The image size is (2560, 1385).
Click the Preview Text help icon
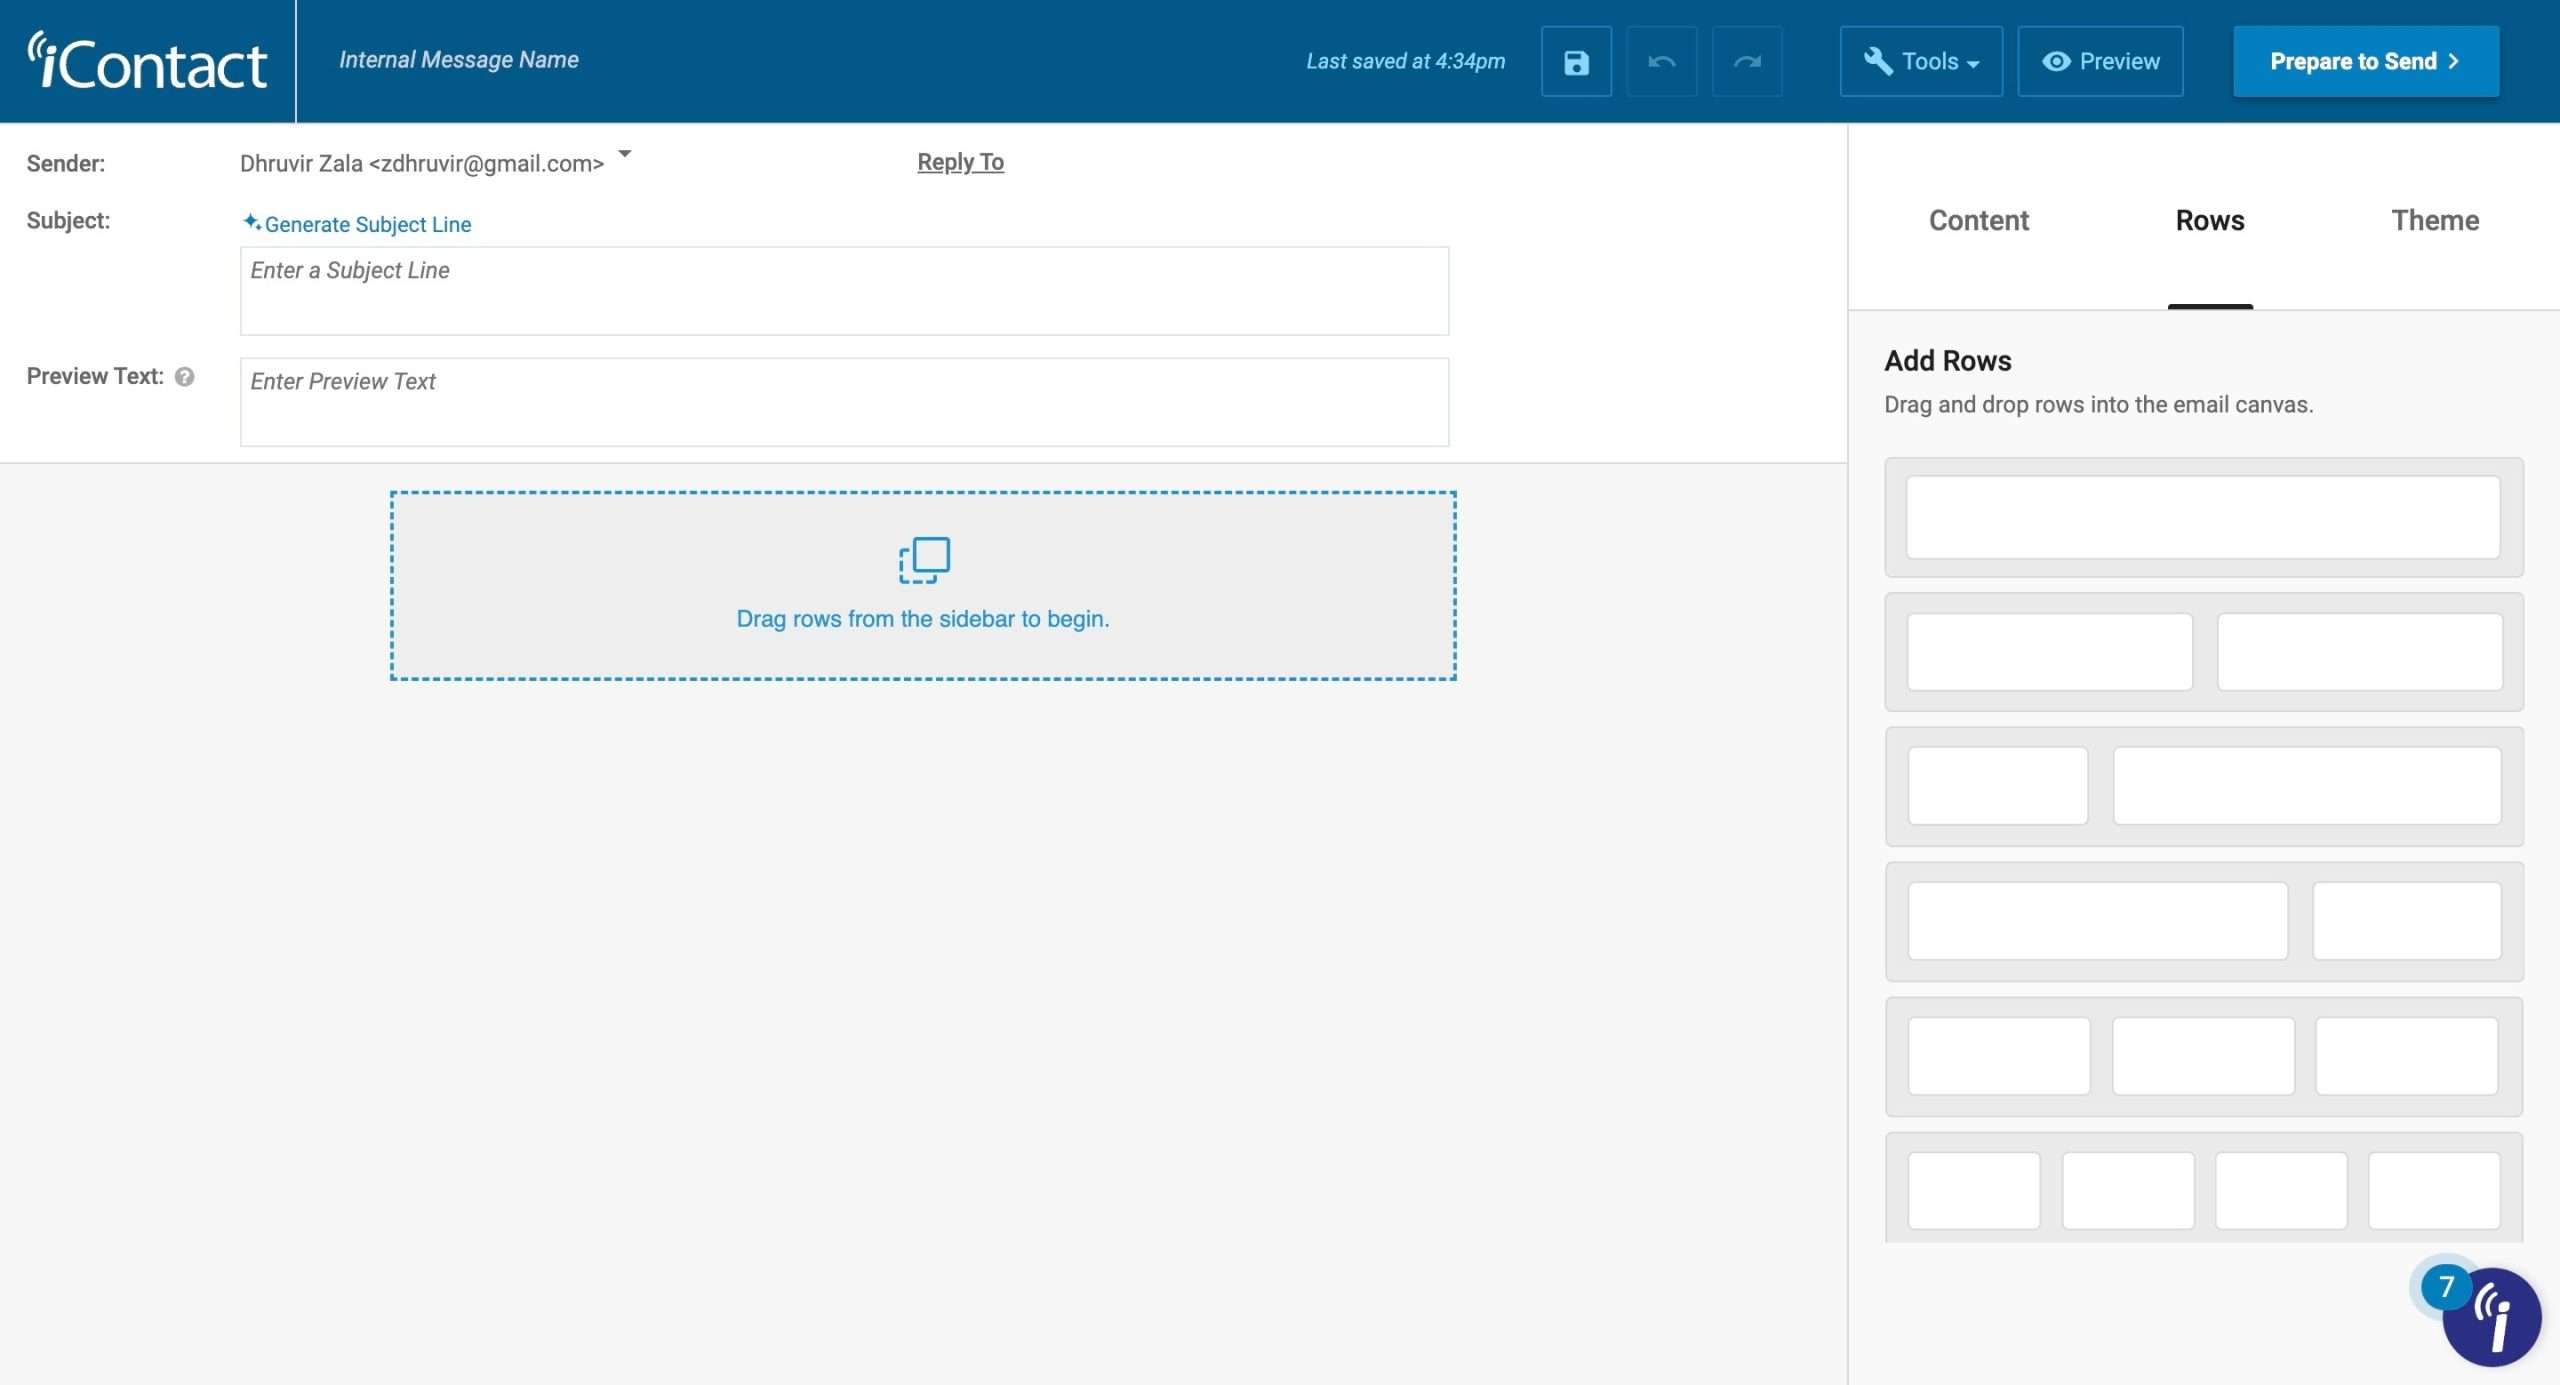(184, 376)
